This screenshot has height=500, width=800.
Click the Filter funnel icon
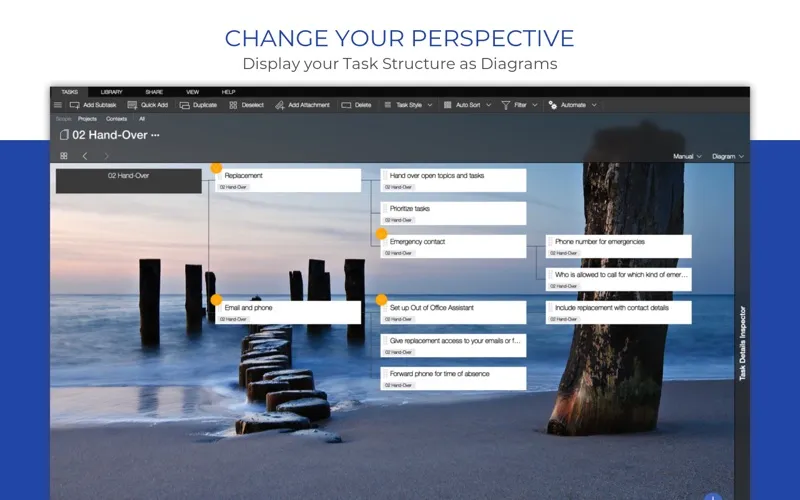point(506,105)
